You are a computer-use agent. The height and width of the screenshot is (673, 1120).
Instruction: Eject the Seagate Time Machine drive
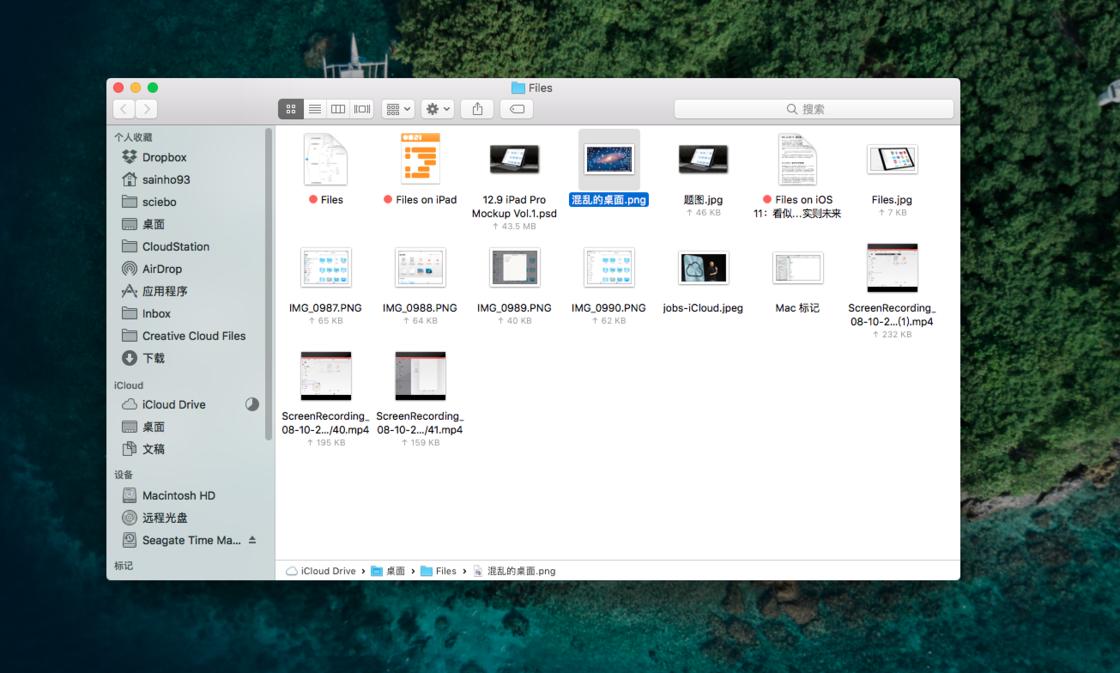(252, 540)
